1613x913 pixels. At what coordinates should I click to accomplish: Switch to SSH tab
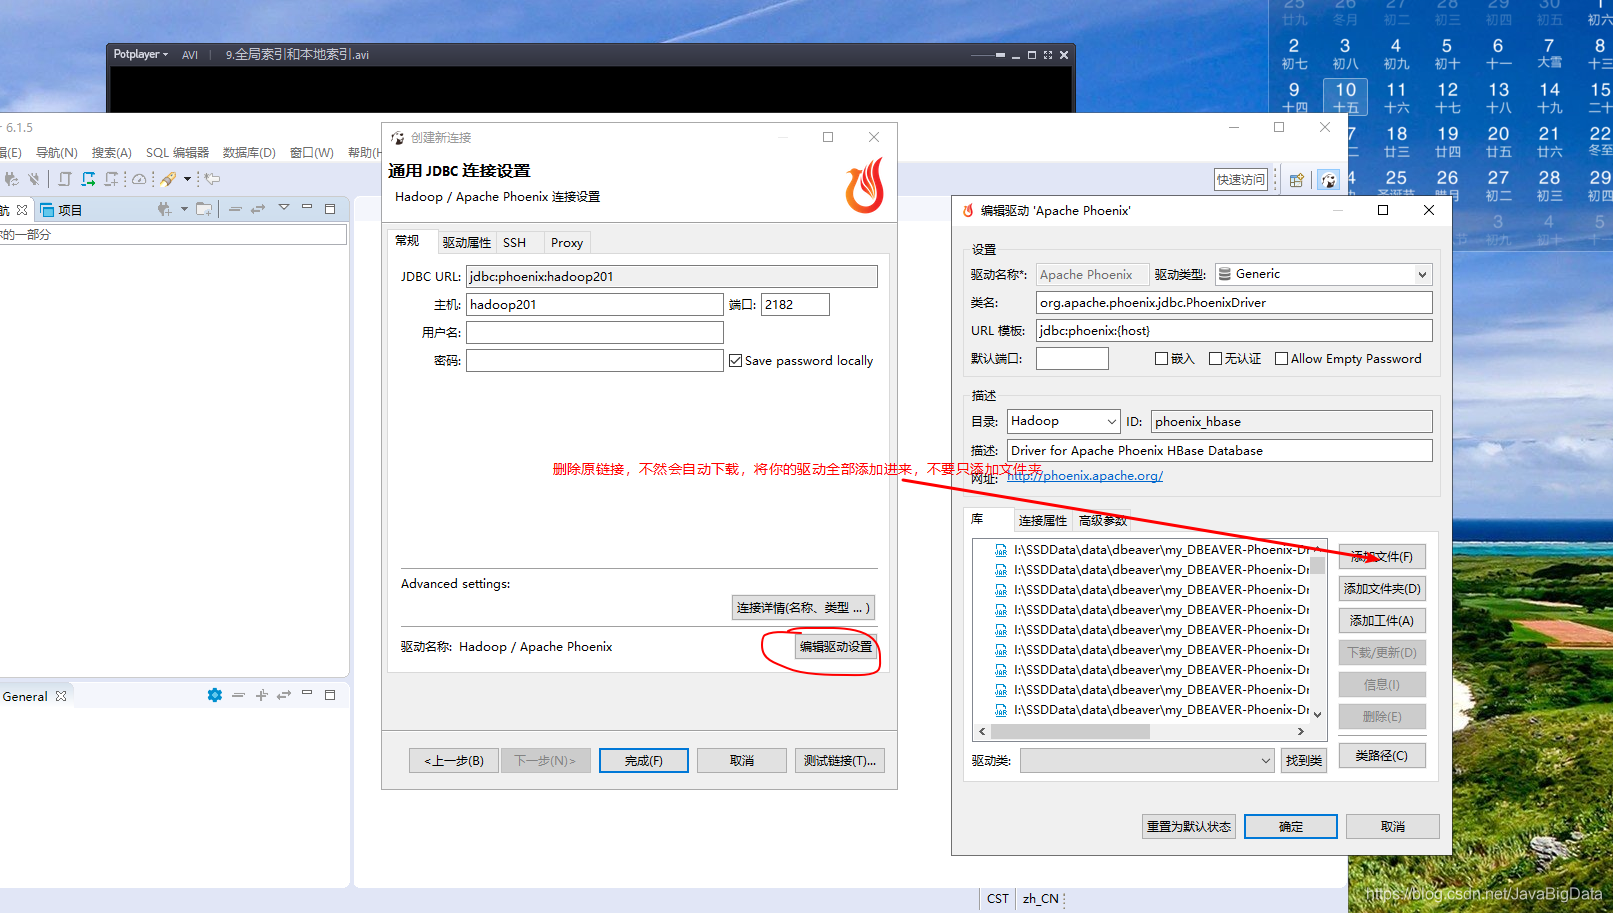coord(514,243)
